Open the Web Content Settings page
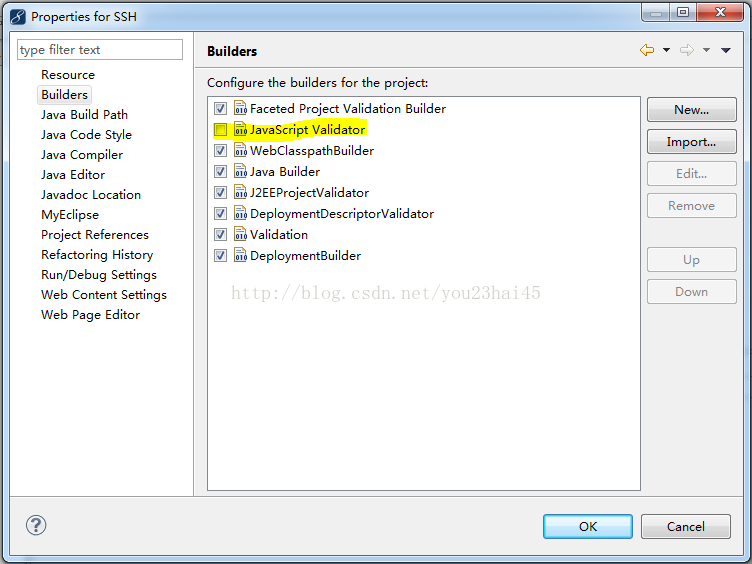 pos(104,294)
